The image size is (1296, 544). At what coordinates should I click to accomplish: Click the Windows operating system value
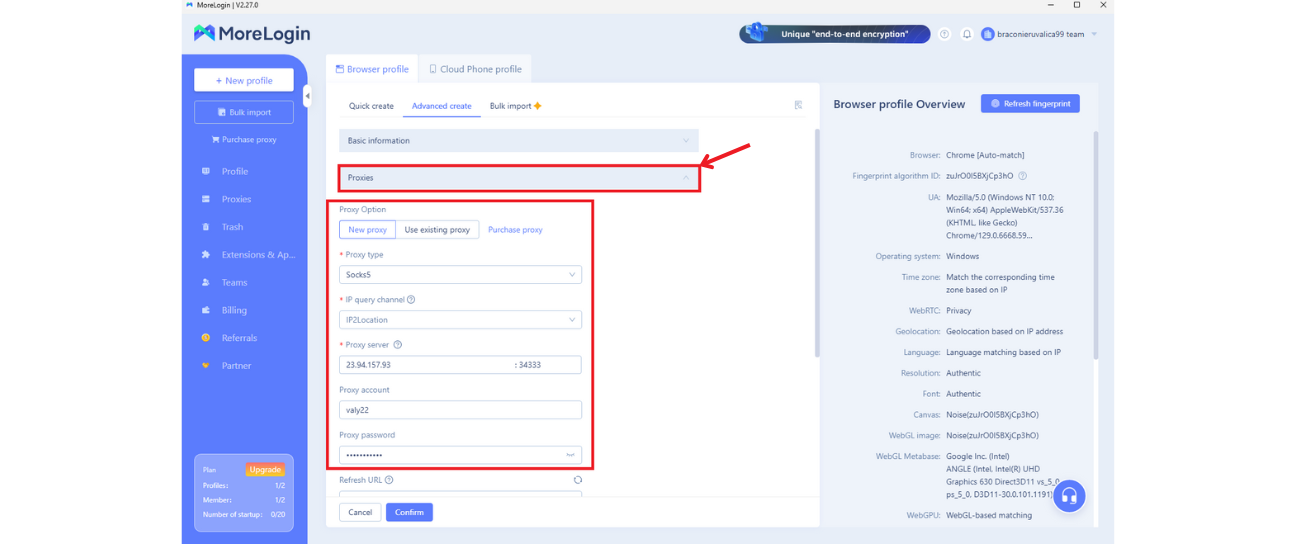962,257
